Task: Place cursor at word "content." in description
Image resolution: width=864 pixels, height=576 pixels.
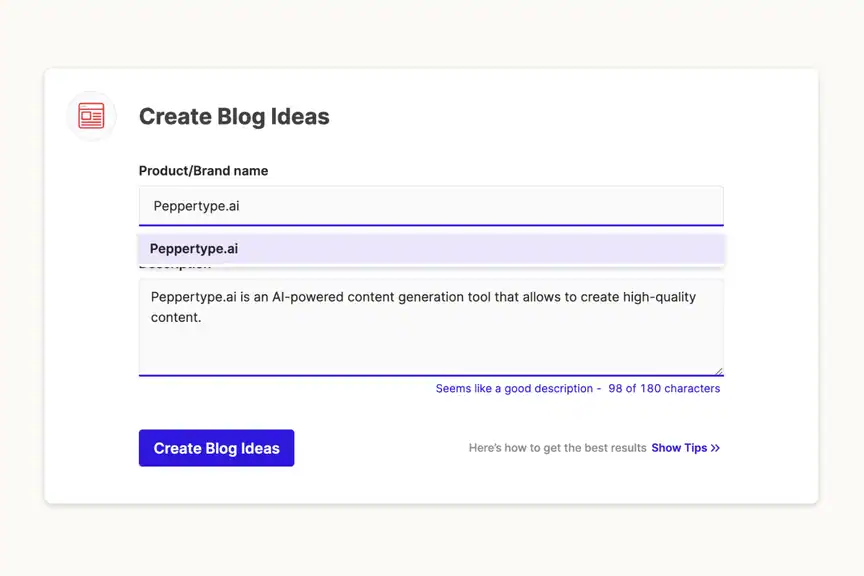Action: pyautogui.click(x=176, y=318)
